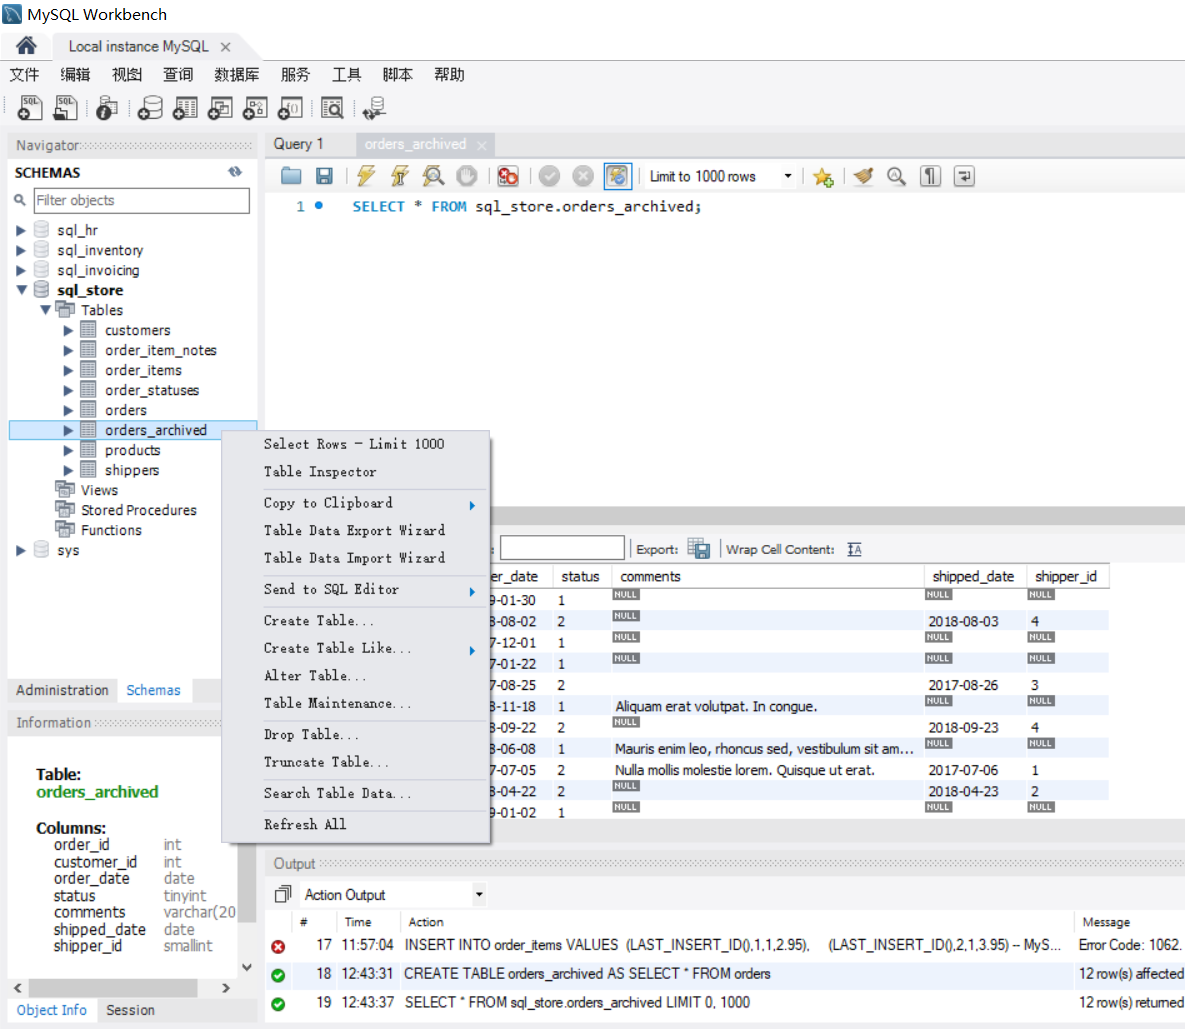Open find panel magnifier icon
1185x1029 pixels.
pyautogui.click(x=896, y=176)
